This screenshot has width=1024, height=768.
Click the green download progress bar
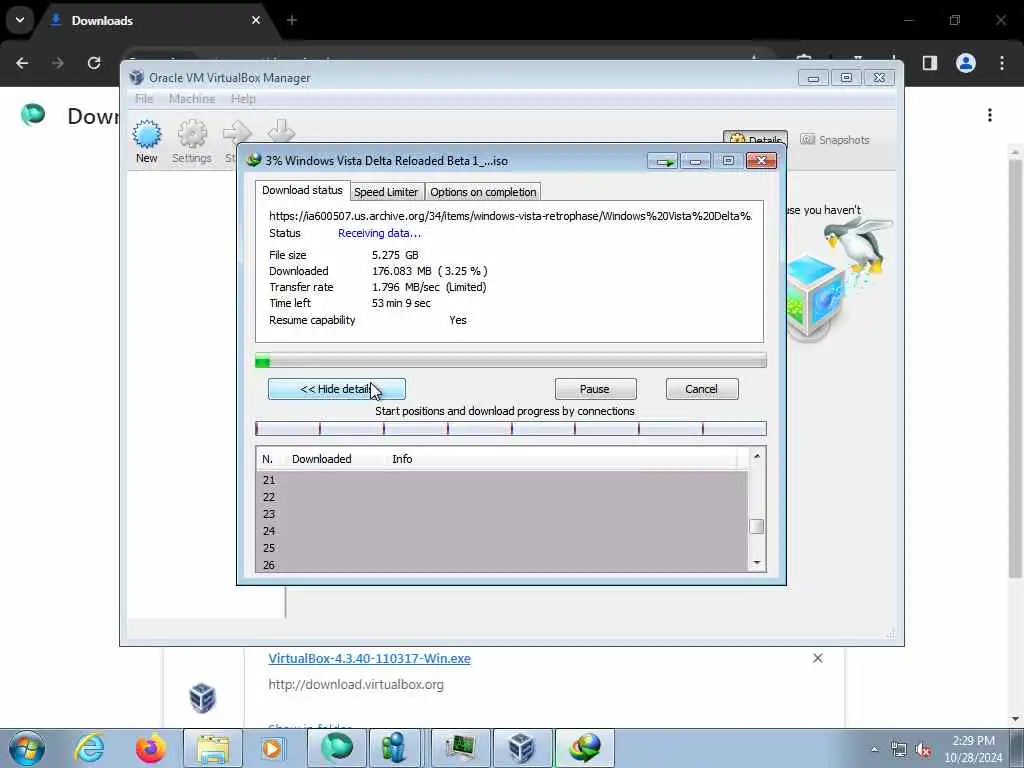[x=511, y=360]
